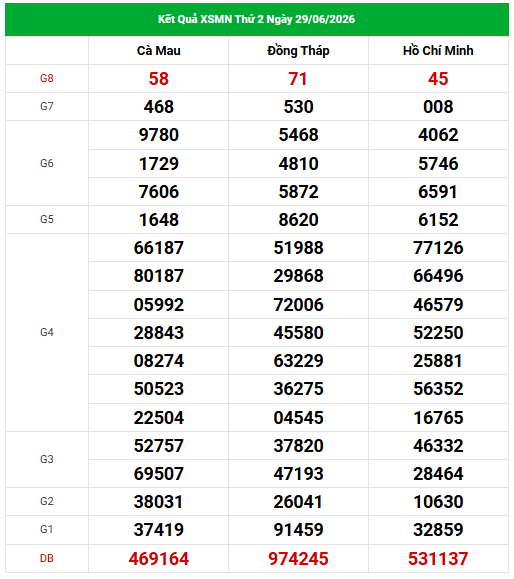The image size is (514, 579).
Task: Click Đồng Tháp G8 result 71
Action: click(x=298, y=79)
